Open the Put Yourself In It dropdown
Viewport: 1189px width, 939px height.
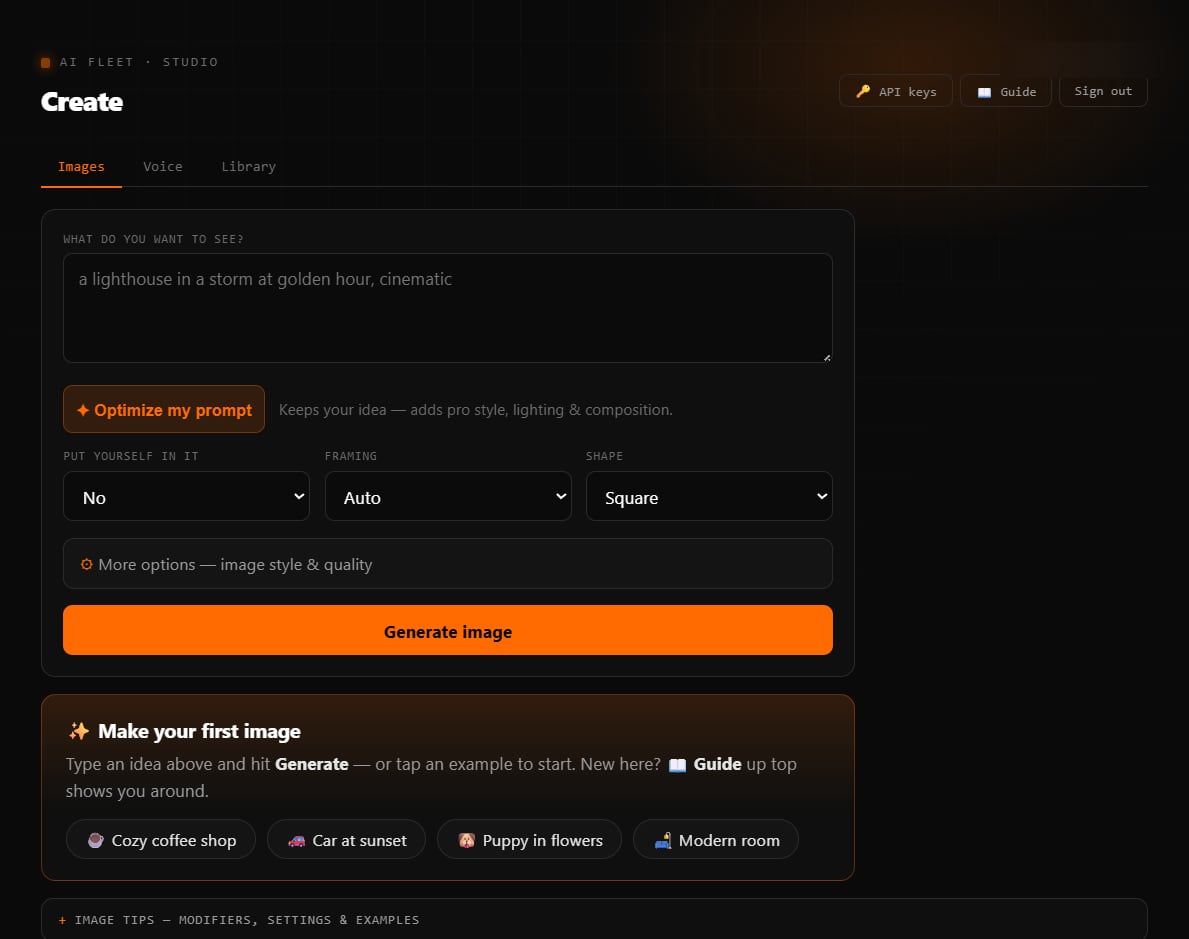click(186, 496)
